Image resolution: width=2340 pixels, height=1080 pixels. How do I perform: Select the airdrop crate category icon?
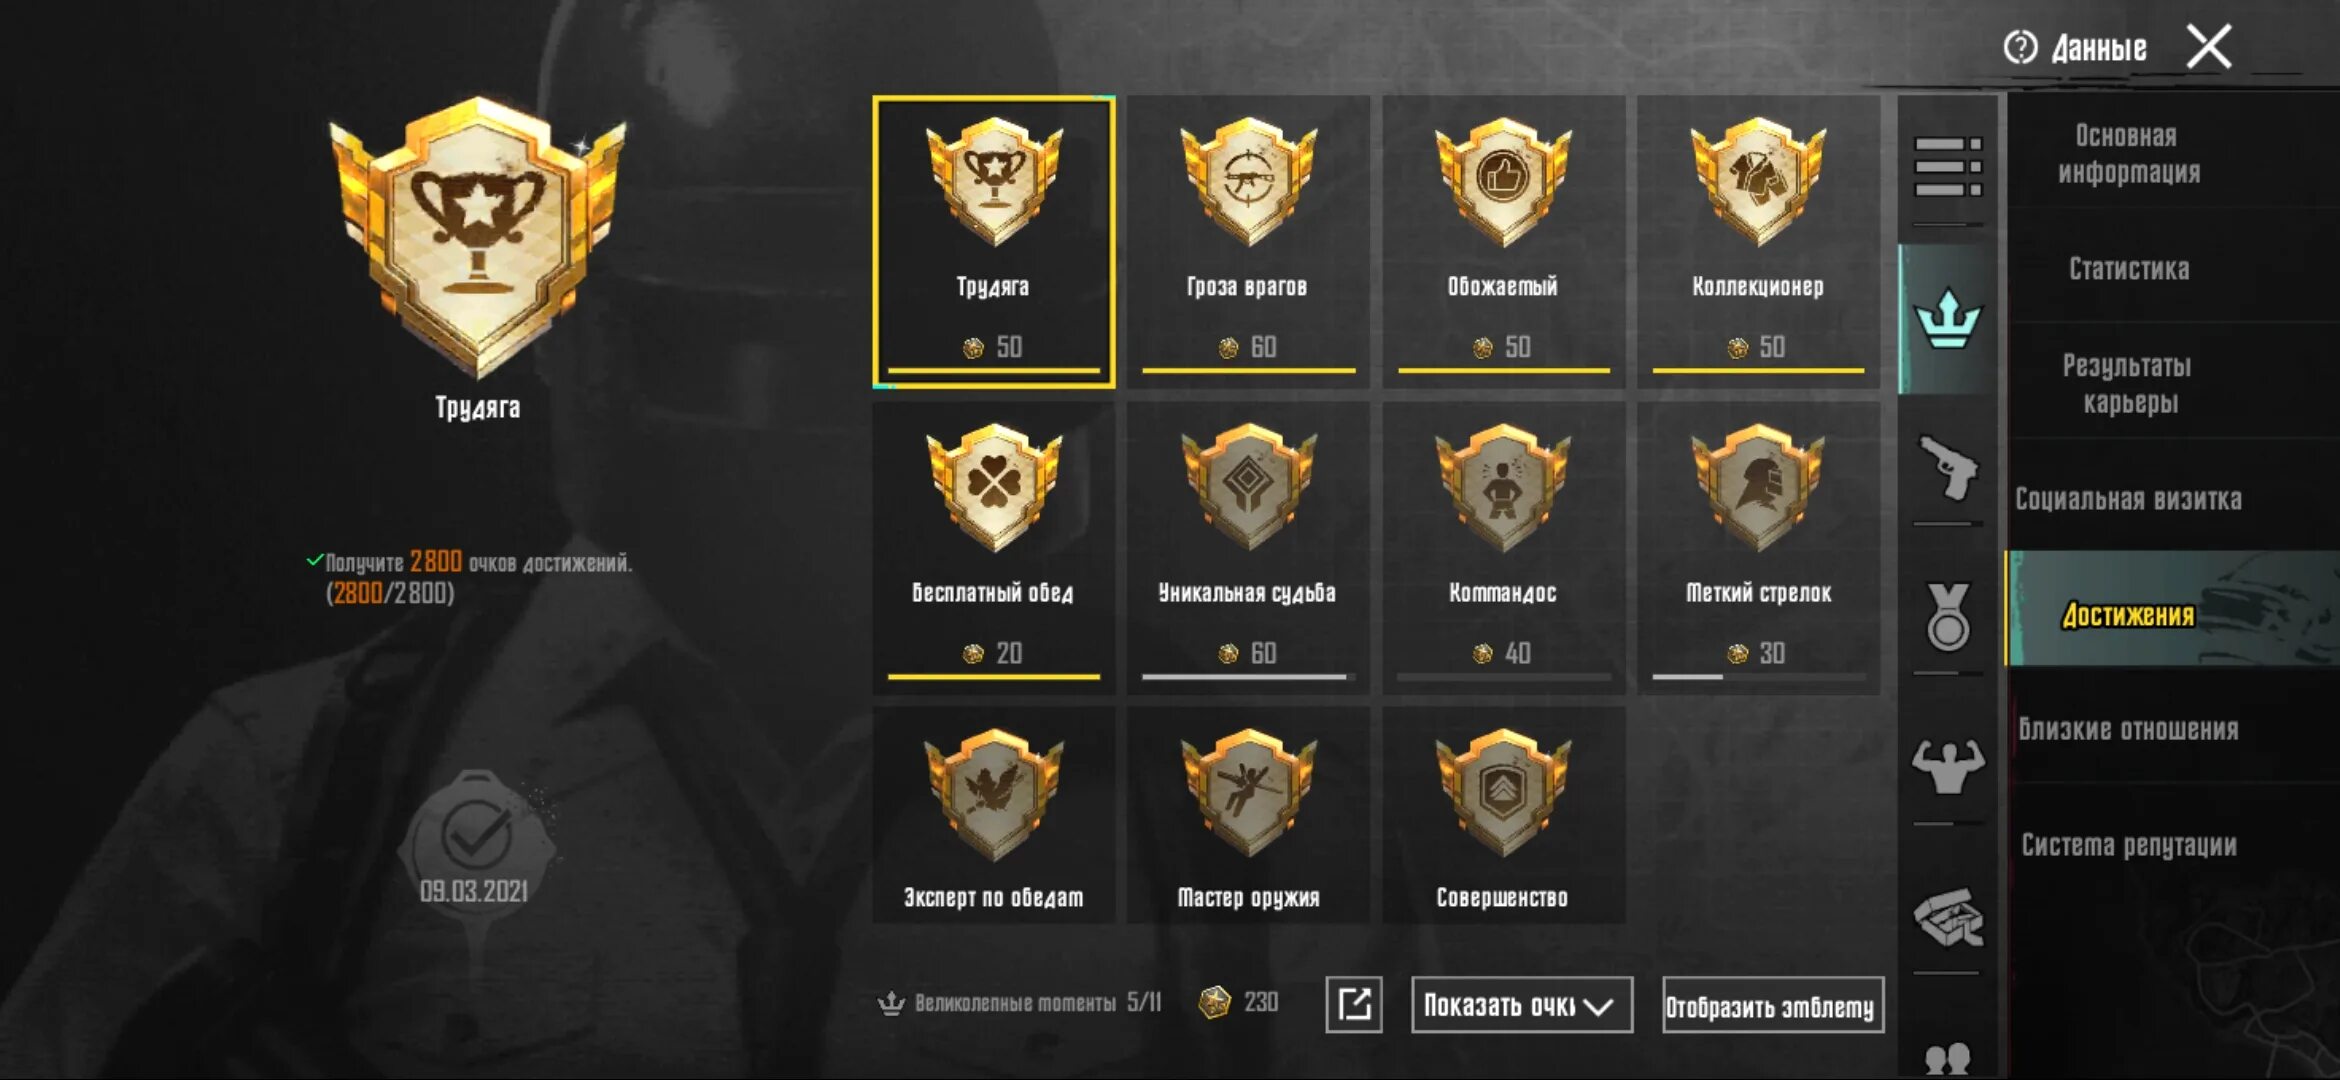[1947, 917]
